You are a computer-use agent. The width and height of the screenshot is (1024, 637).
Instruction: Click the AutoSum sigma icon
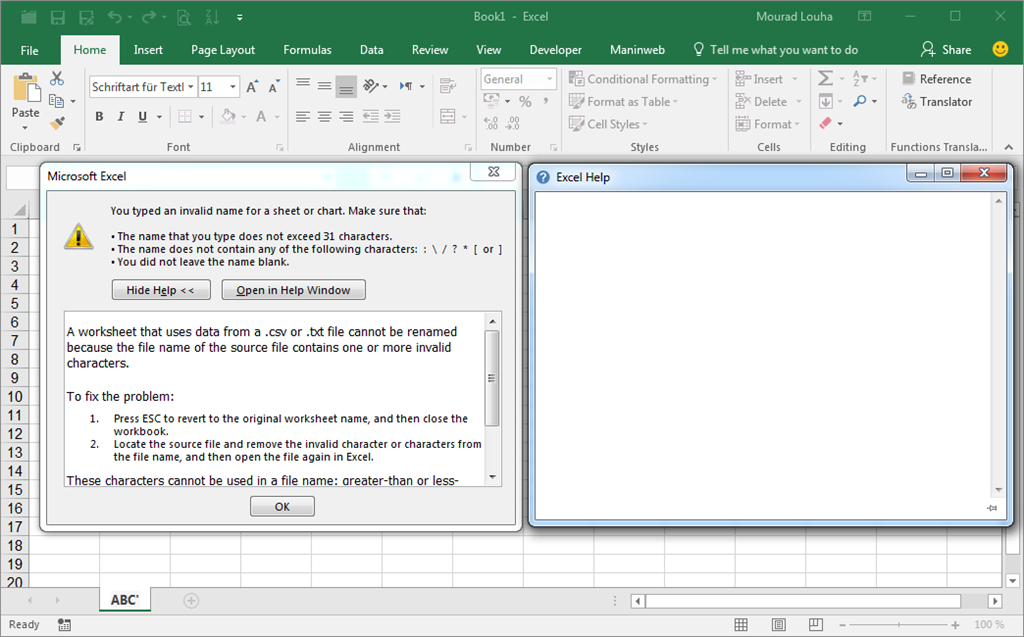pyautogui.click(x=826, y=79)
